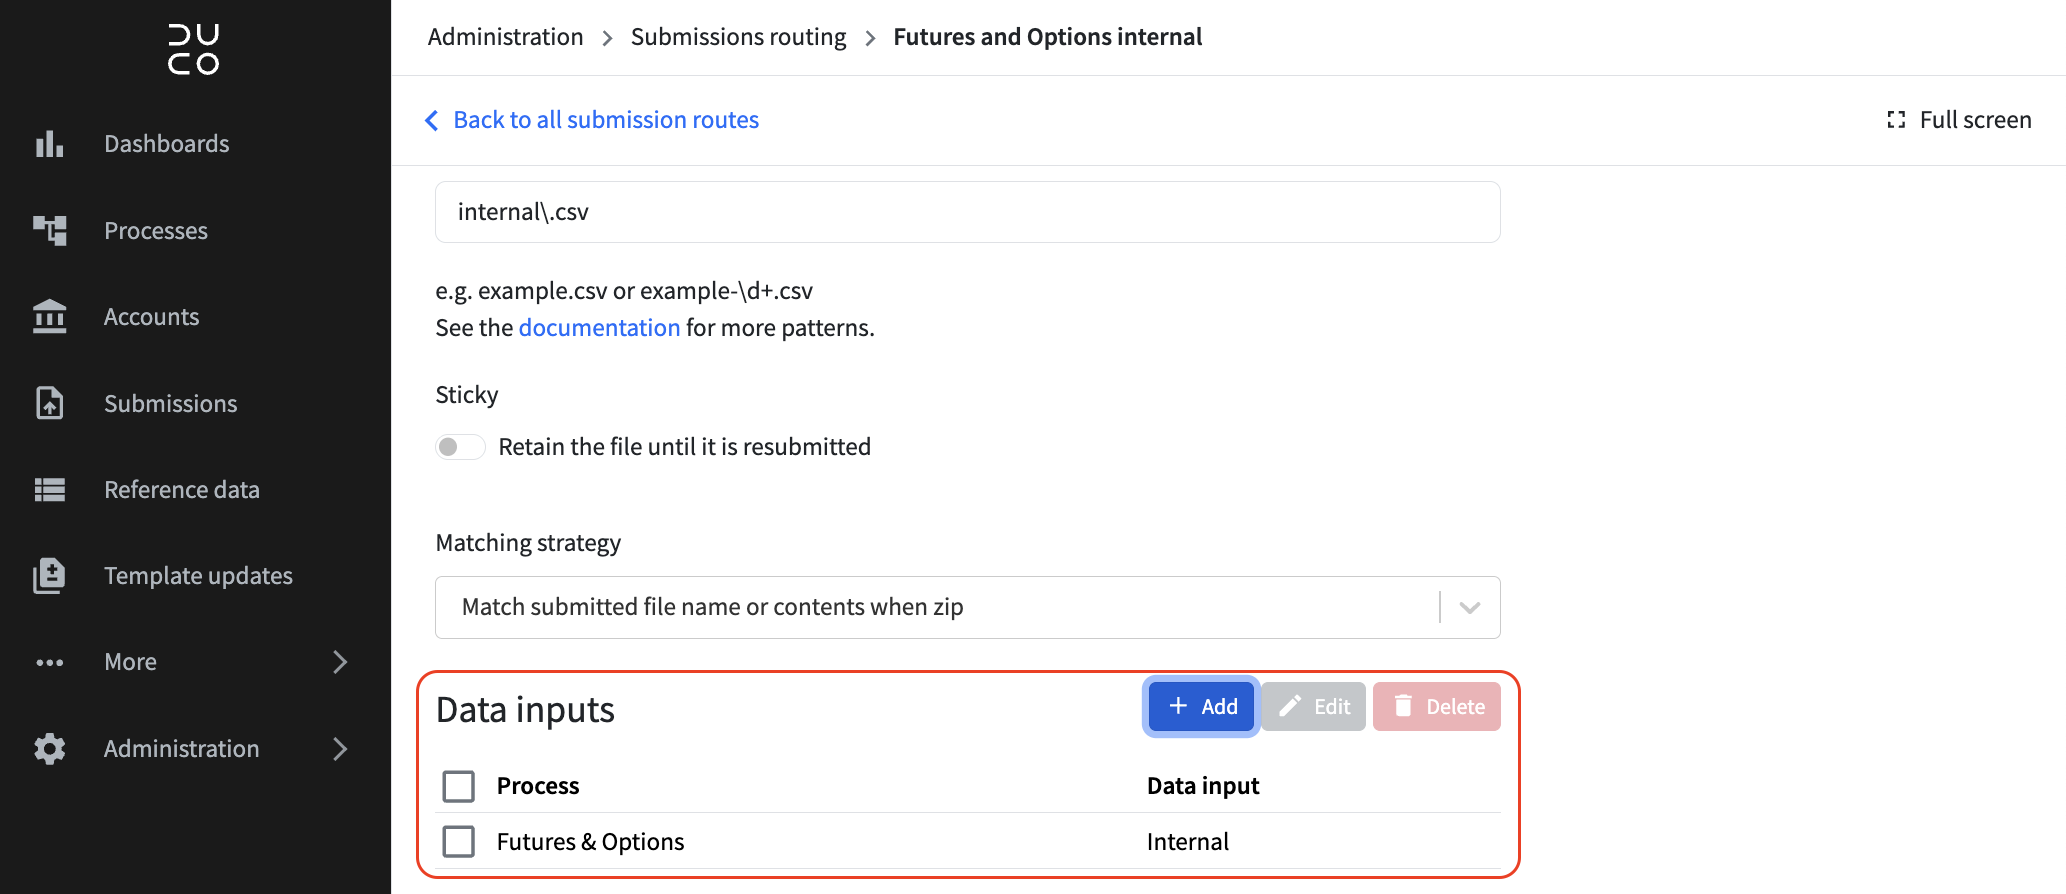Open Accounts bank building icon
Screen dimensions: 2066x894
(49, 317)
